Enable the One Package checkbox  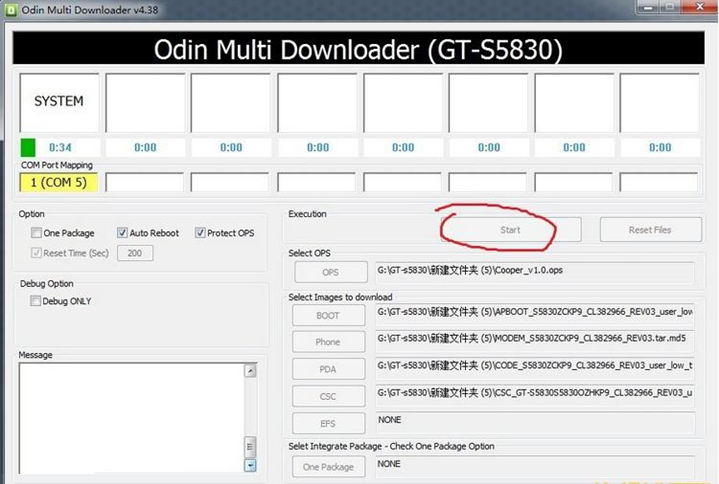click(36, 233)
